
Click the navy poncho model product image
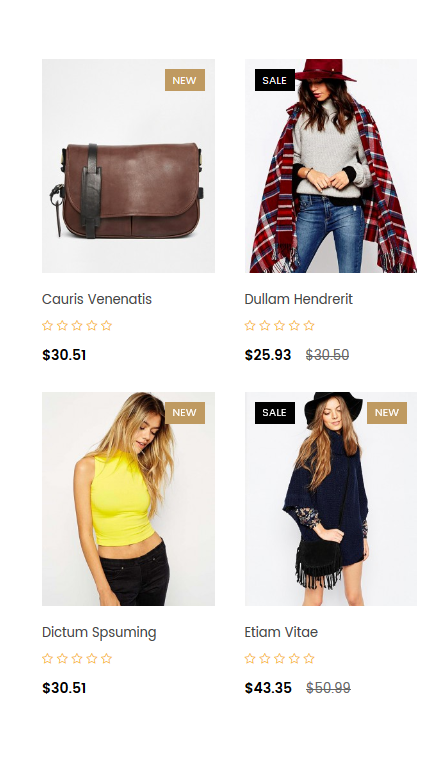(331, 499)
